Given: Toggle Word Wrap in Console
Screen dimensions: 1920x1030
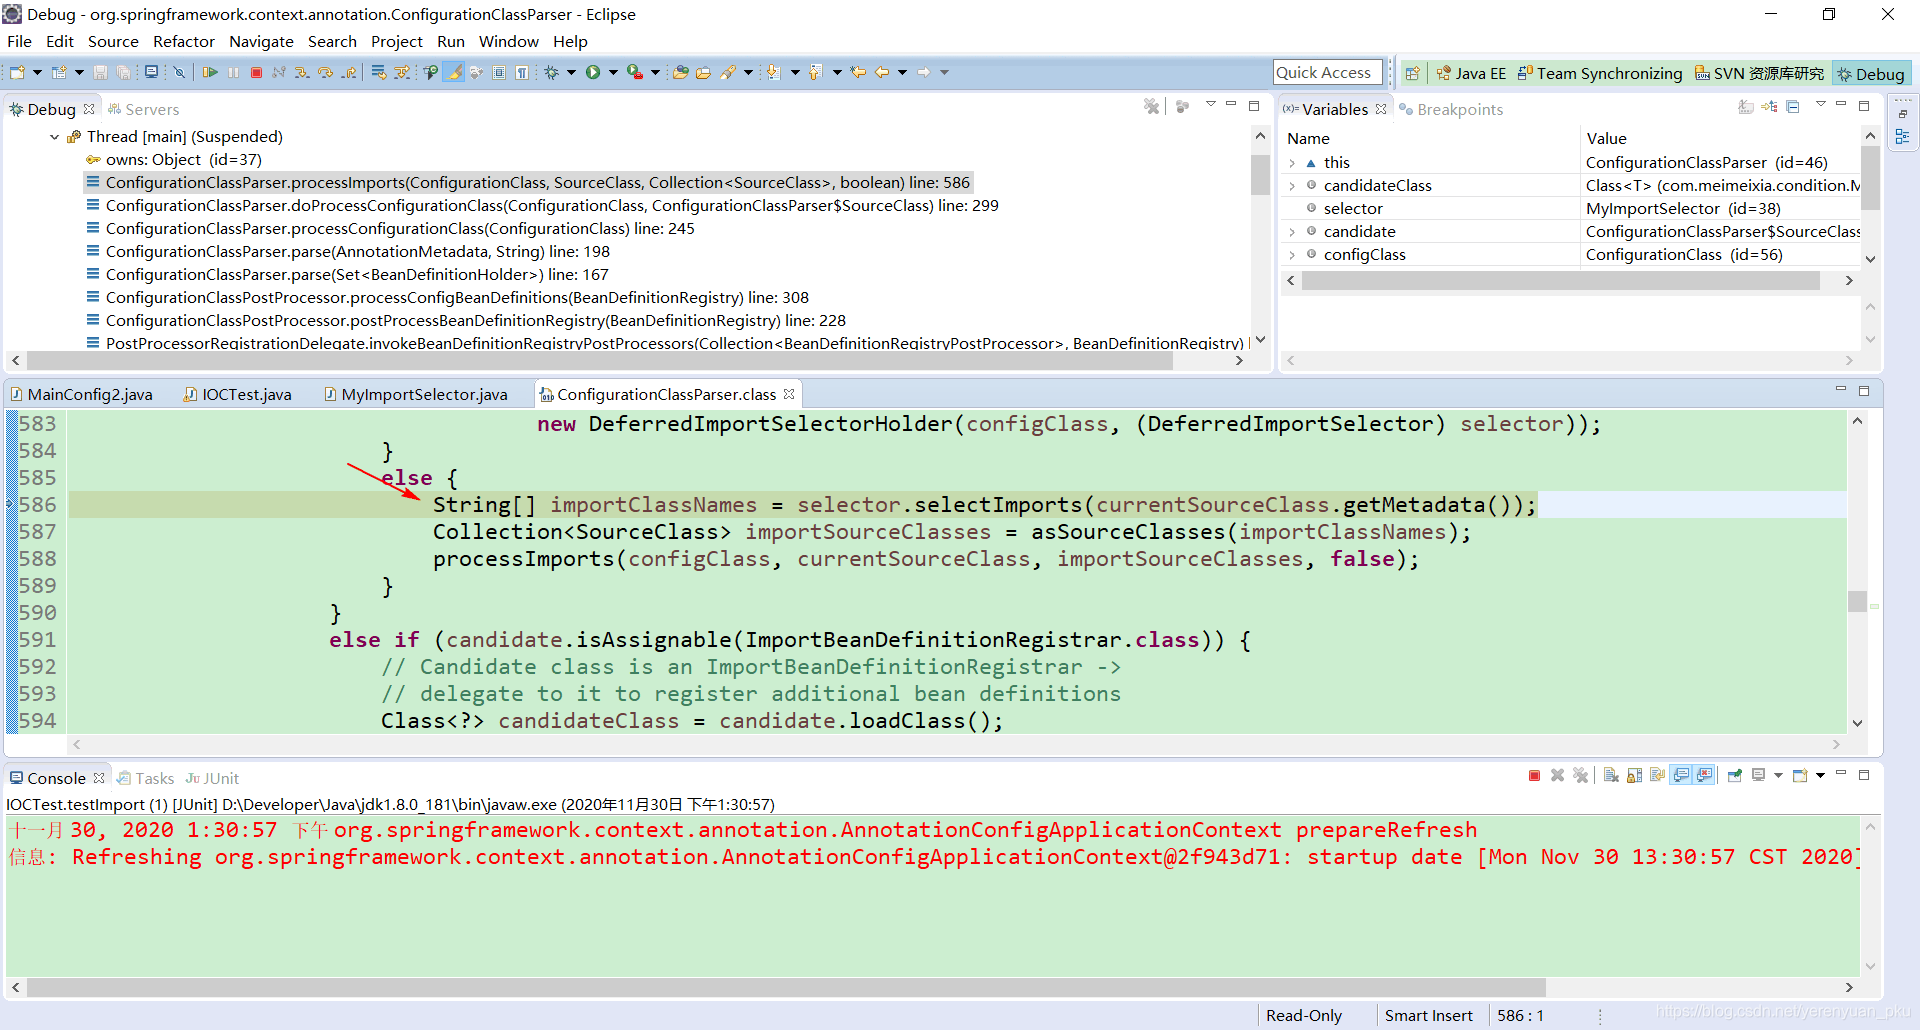Looking at the screenshot, I should point(1658,775).
